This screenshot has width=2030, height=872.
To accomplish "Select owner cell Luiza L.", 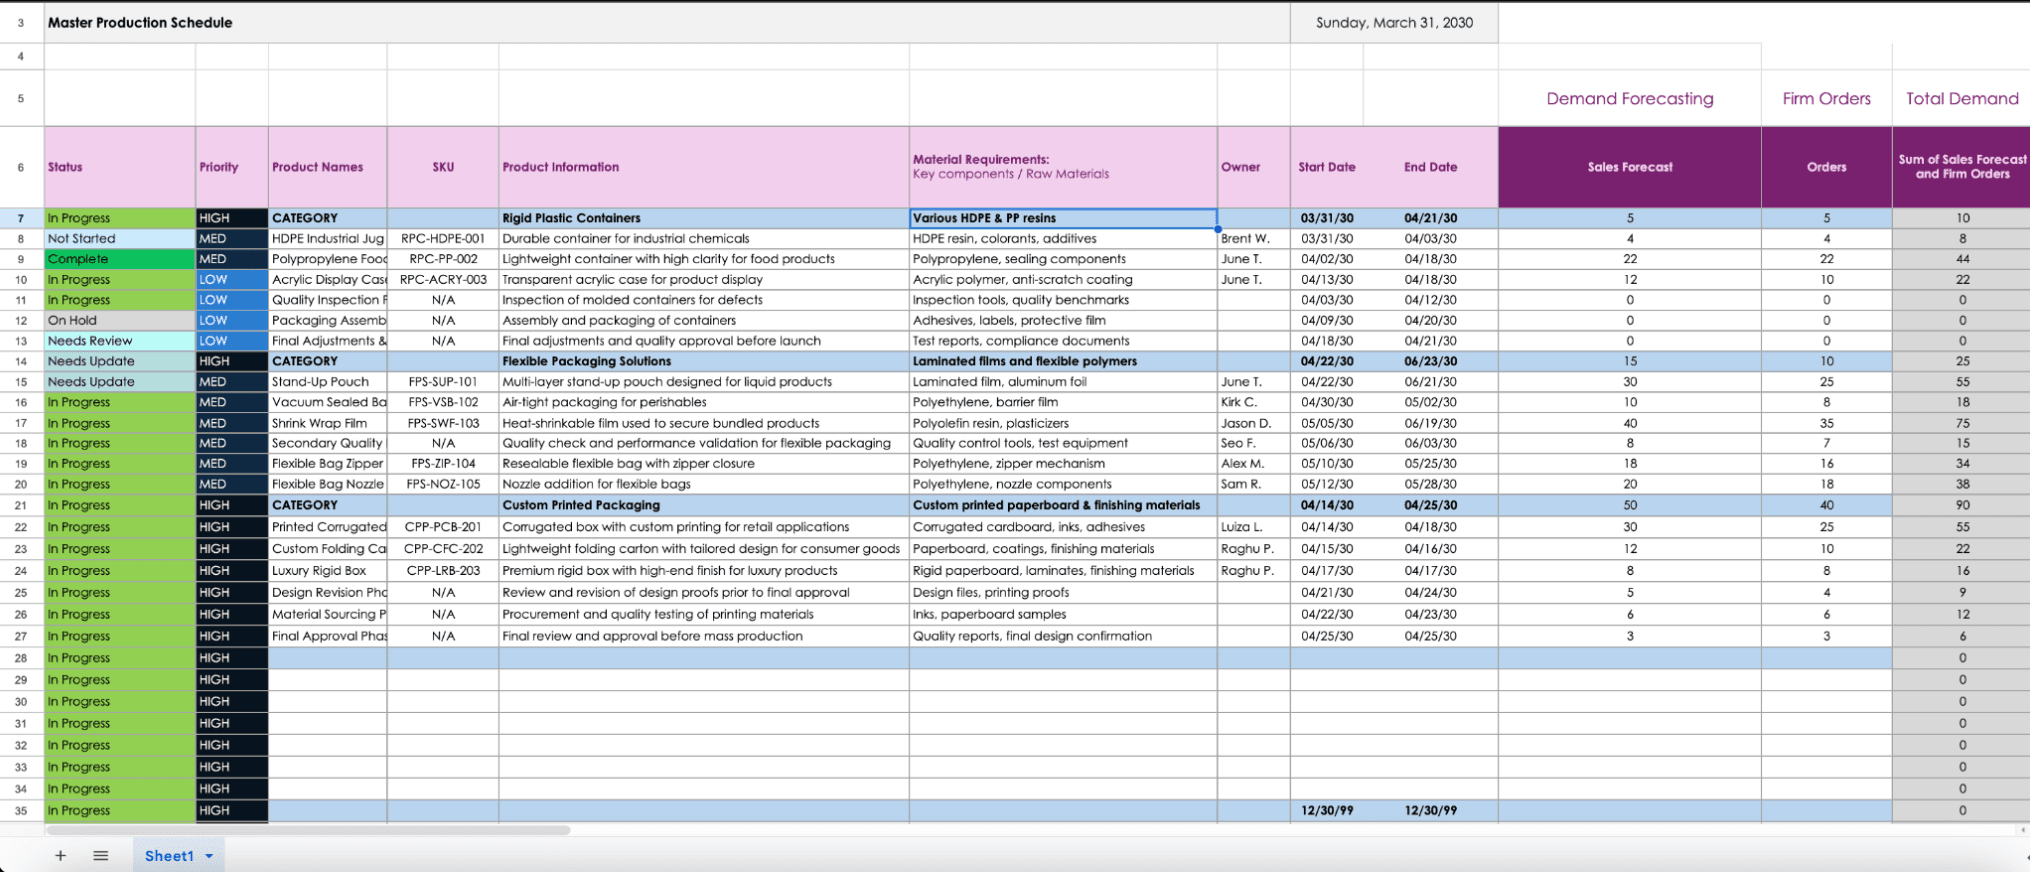I will (1254, 527).
